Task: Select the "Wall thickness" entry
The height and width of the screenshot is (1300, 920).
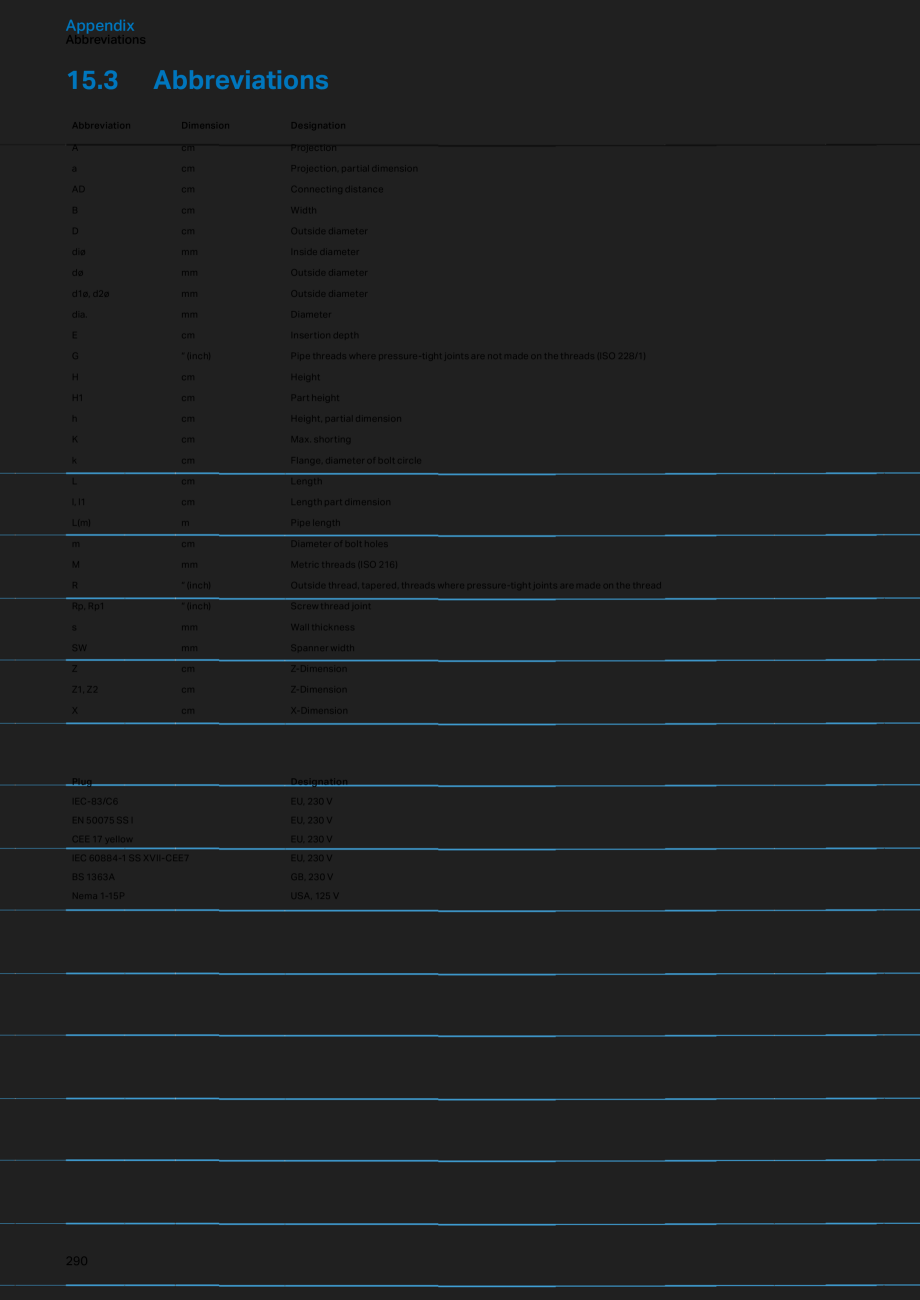Action: [x=322, y=627]
